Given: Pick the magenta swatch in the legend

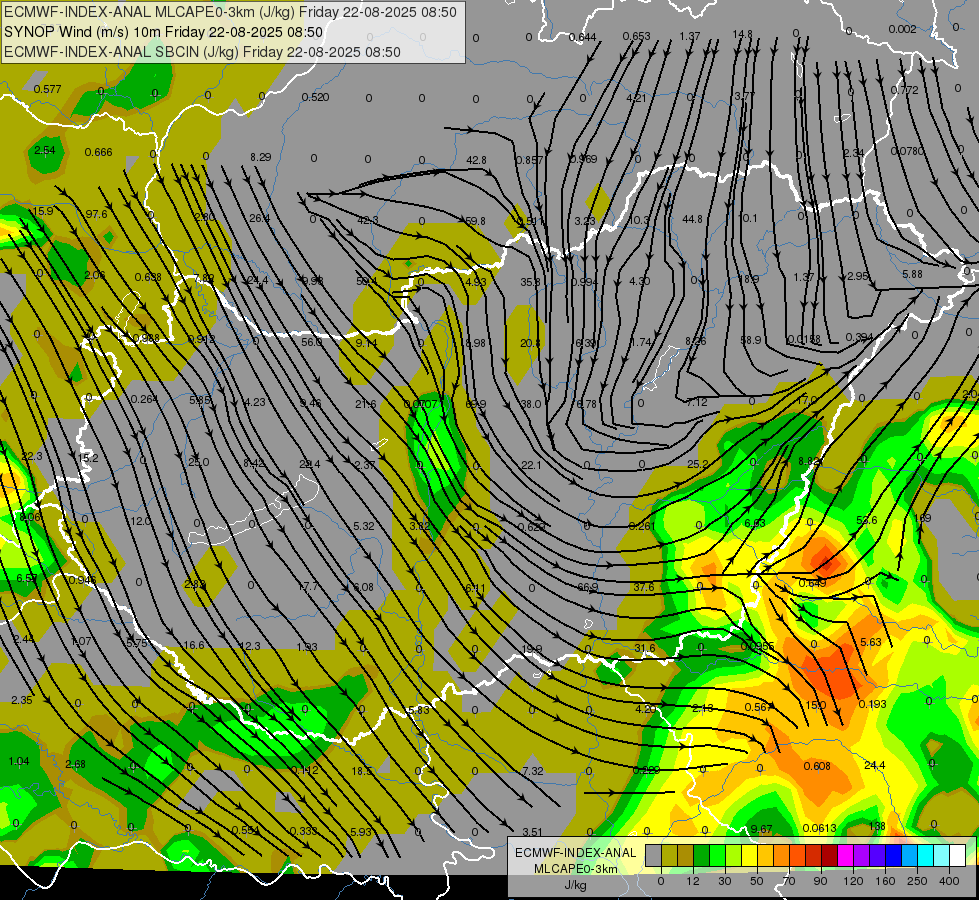Looking at the screenshot, I should [845, 856].
